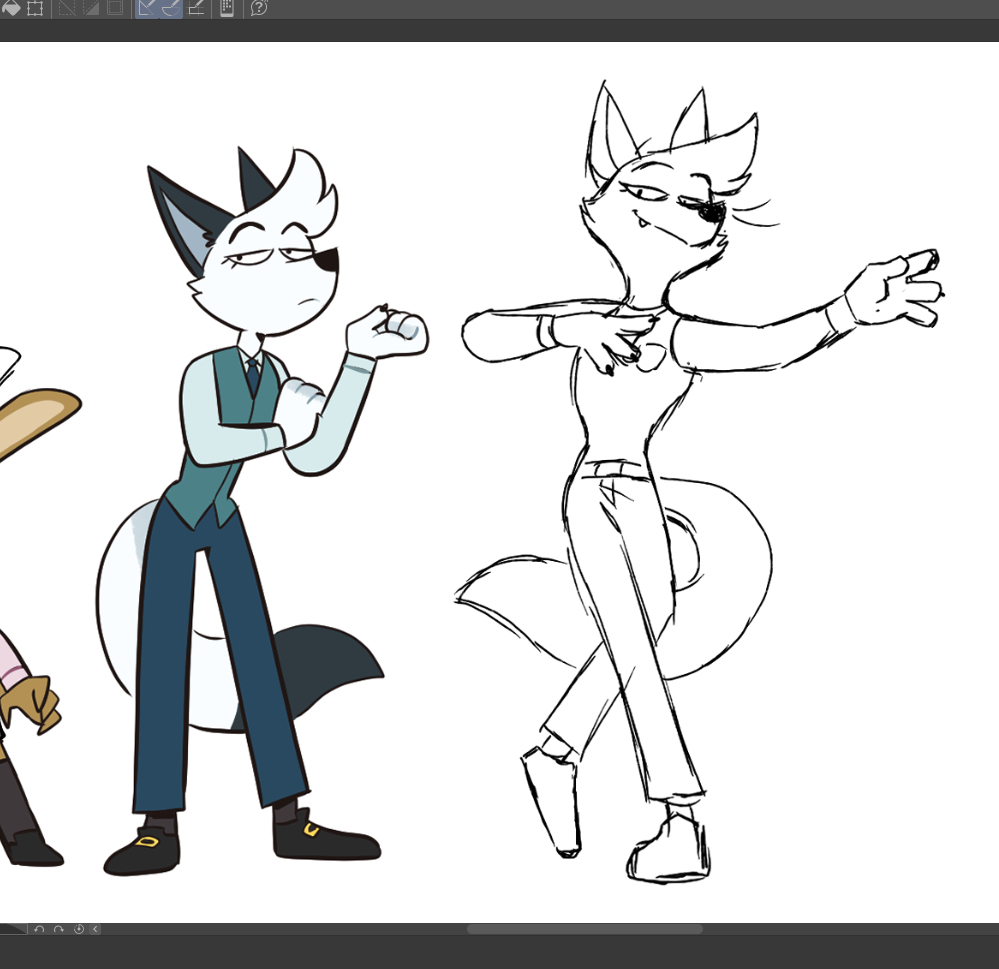This screenshot has width=999, height=969.
Task: Disable Snap to Special Ruler
Action: pyautogui.click(x=170, y=8)
